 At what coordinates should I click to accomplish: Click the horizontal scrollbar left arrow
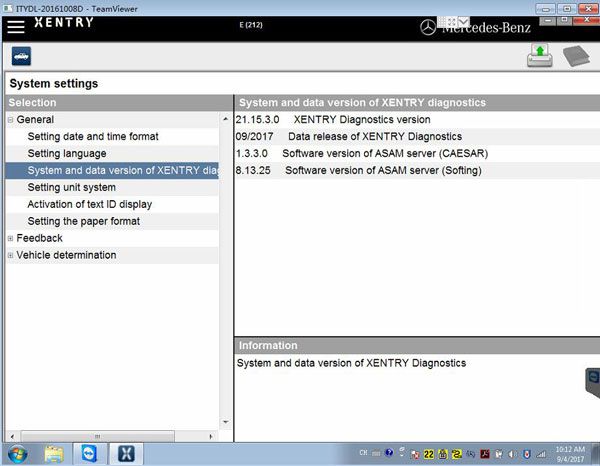12,436
